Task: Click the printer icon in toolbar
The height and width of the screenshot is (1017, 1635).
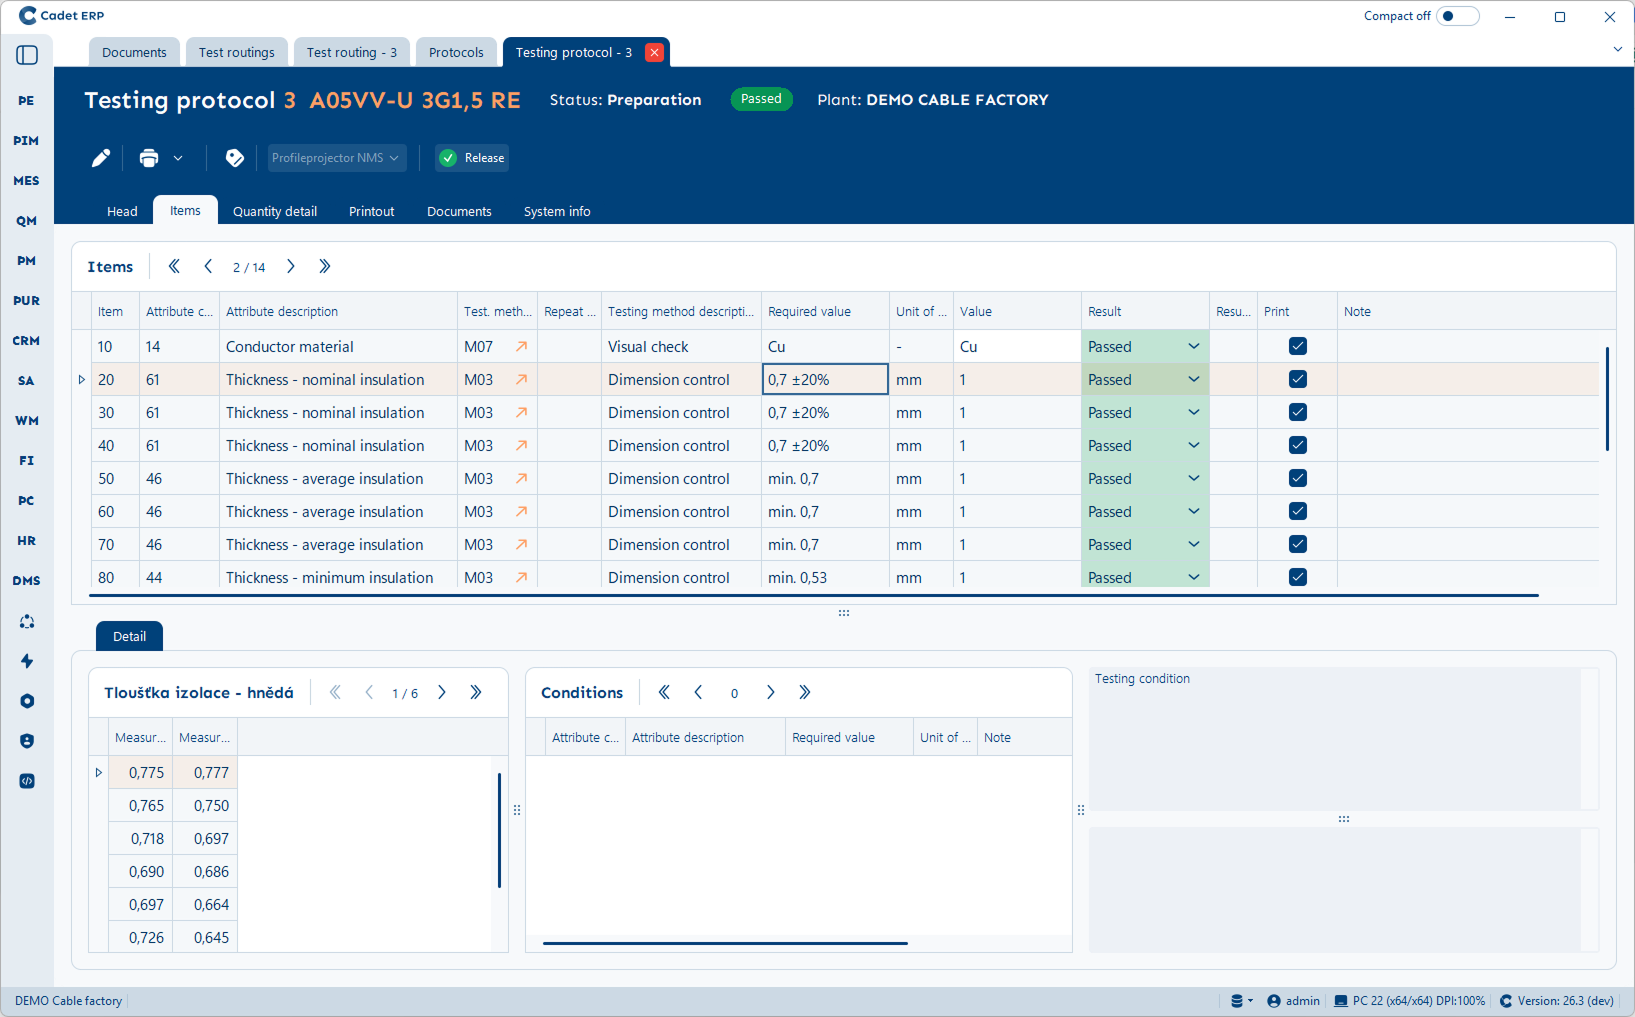Action: click(x=149, y=158)
